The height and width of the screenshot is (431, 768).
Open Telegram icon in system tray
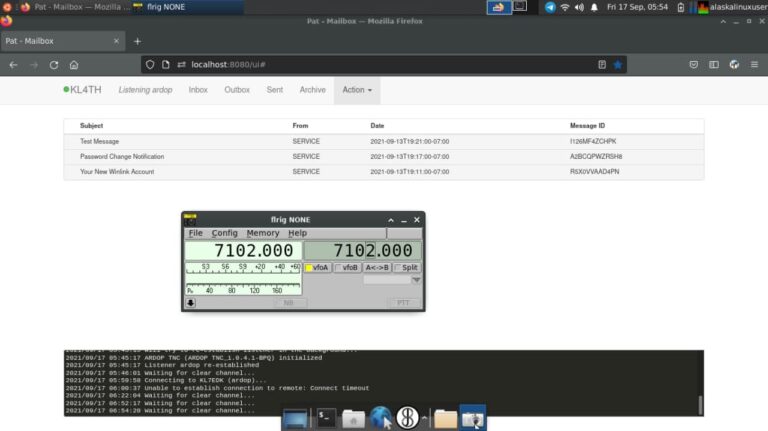(x=549, y=7)
